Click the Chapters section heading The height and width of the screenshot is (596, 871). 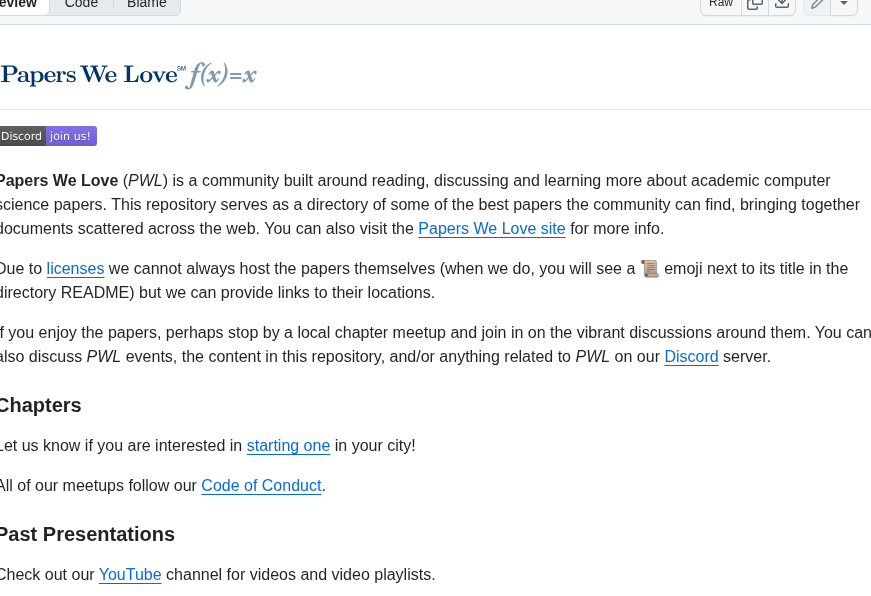[41, 405]
